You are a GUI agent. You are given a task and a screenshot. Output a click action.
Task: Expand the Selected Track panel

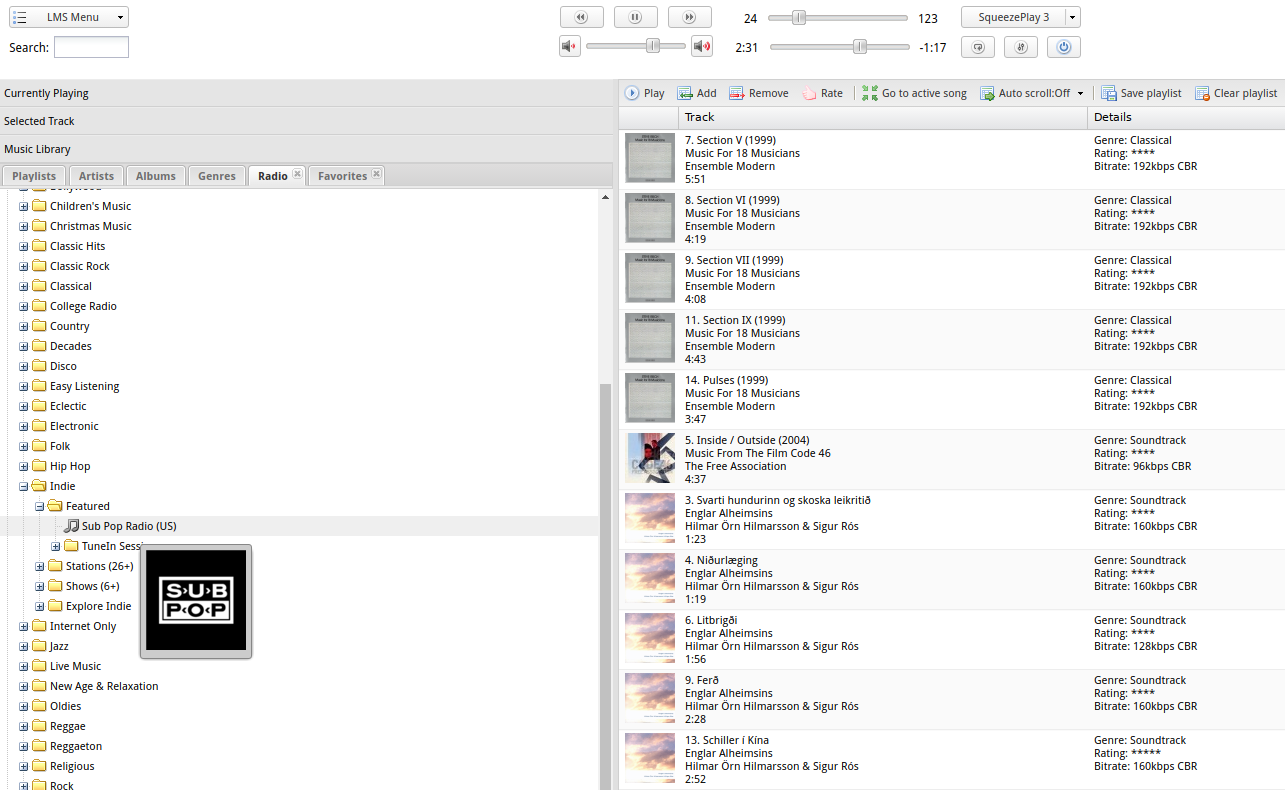[307, 121]
